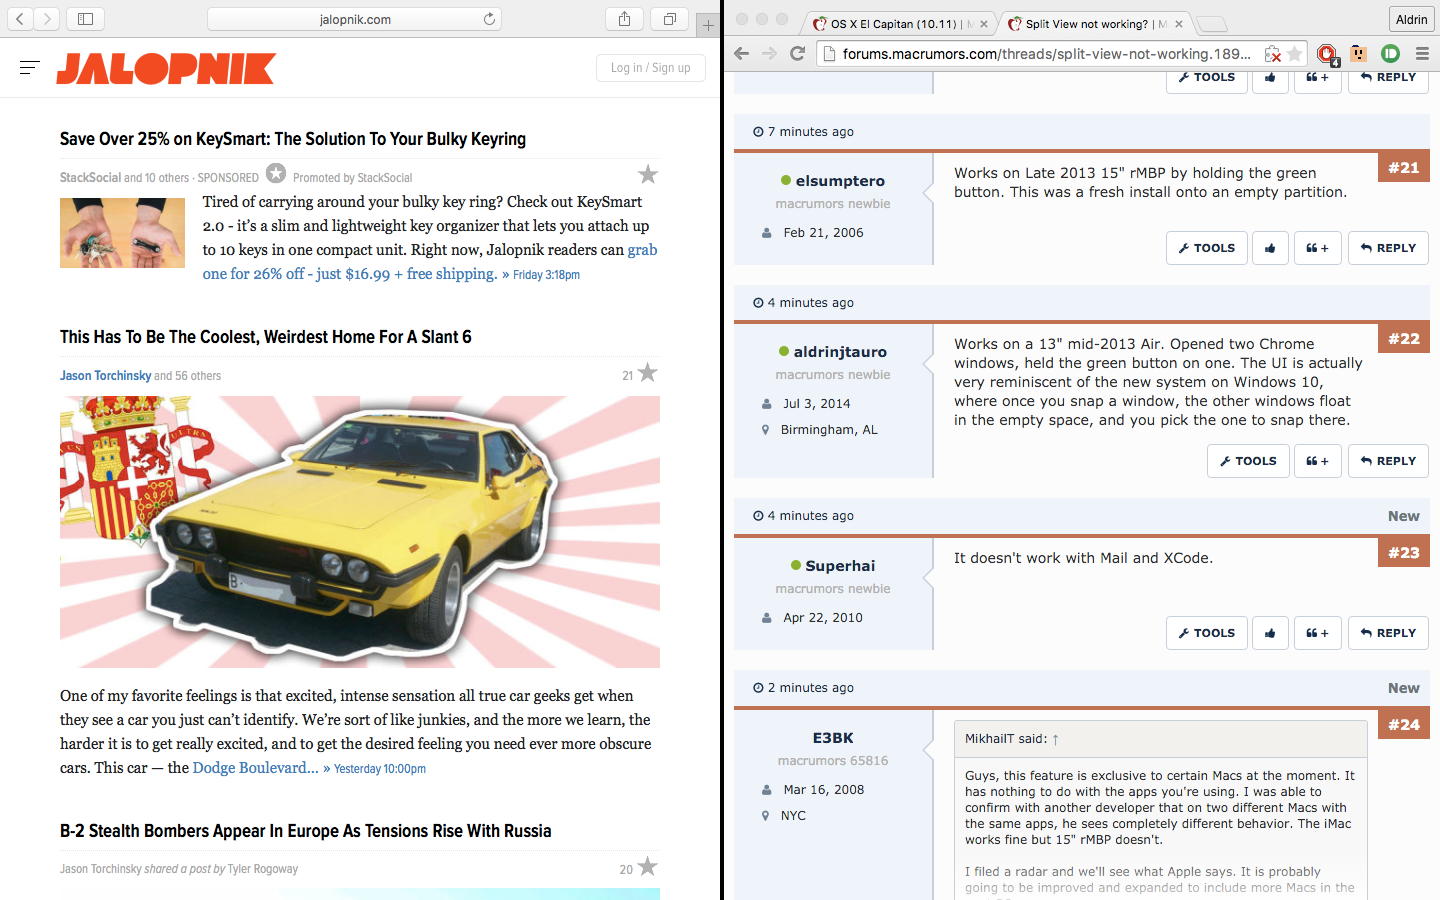Viewport: 1440px width, 900px height.
Task: Open the AdBlock extension showing 4
Action: 1326,54
